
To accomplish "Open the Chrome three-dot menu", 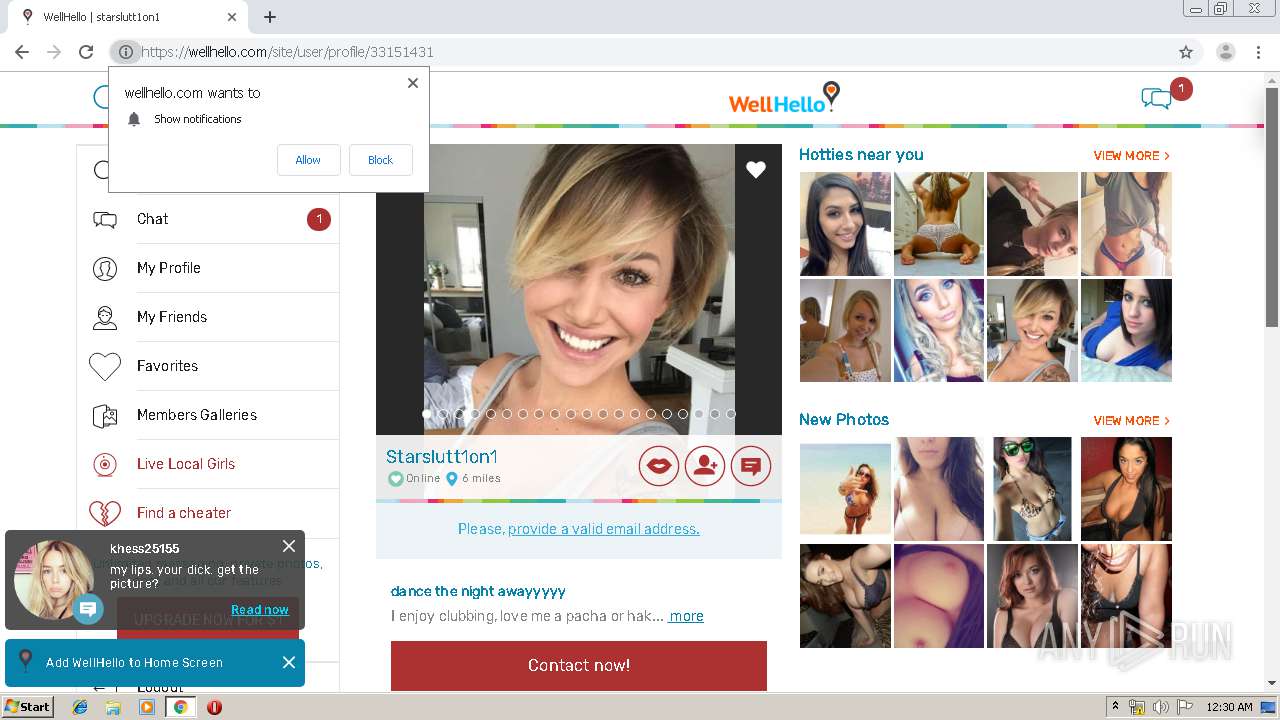I will pos(1259,52).
